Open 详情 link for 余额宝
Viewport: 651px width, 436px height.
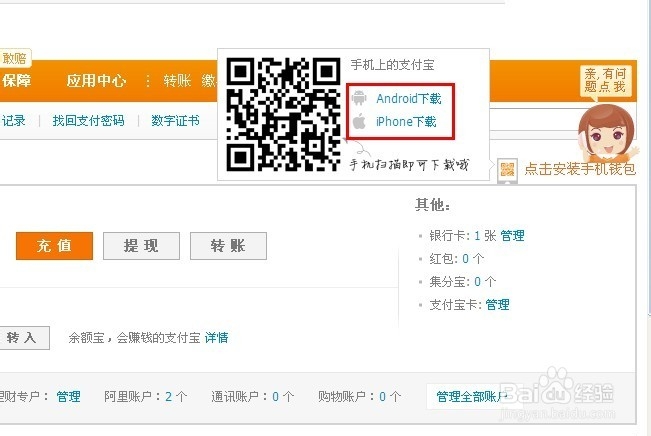tap(216, 337)
